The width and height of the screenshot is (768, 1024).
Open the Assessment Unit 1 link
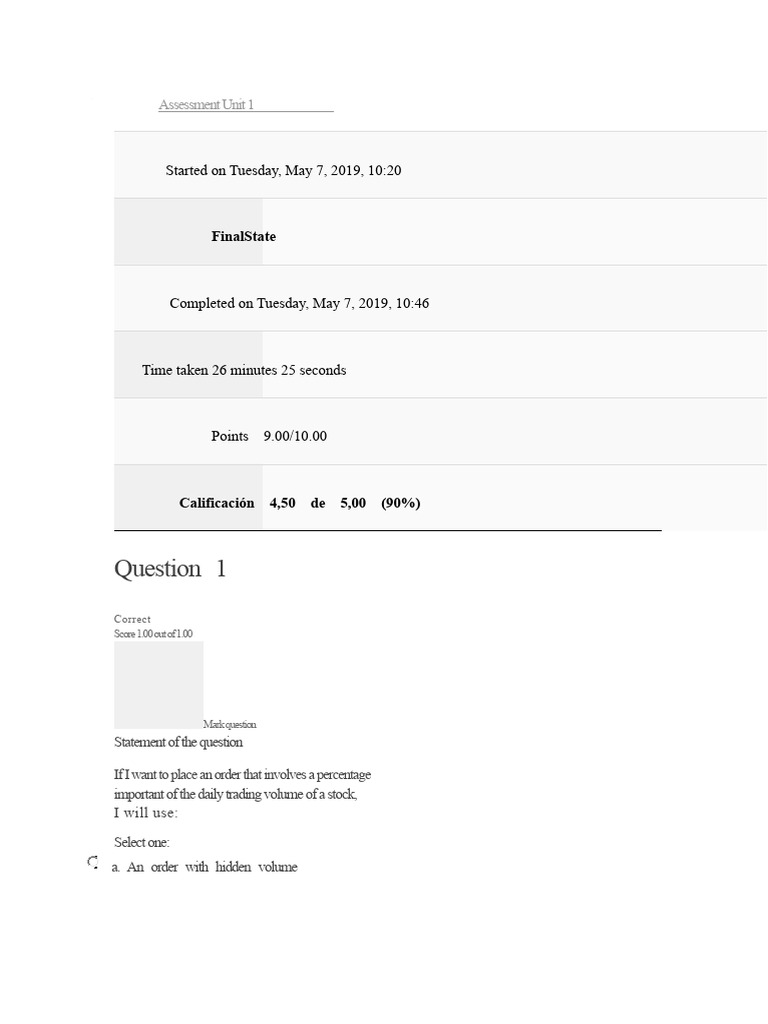[206, 104]
